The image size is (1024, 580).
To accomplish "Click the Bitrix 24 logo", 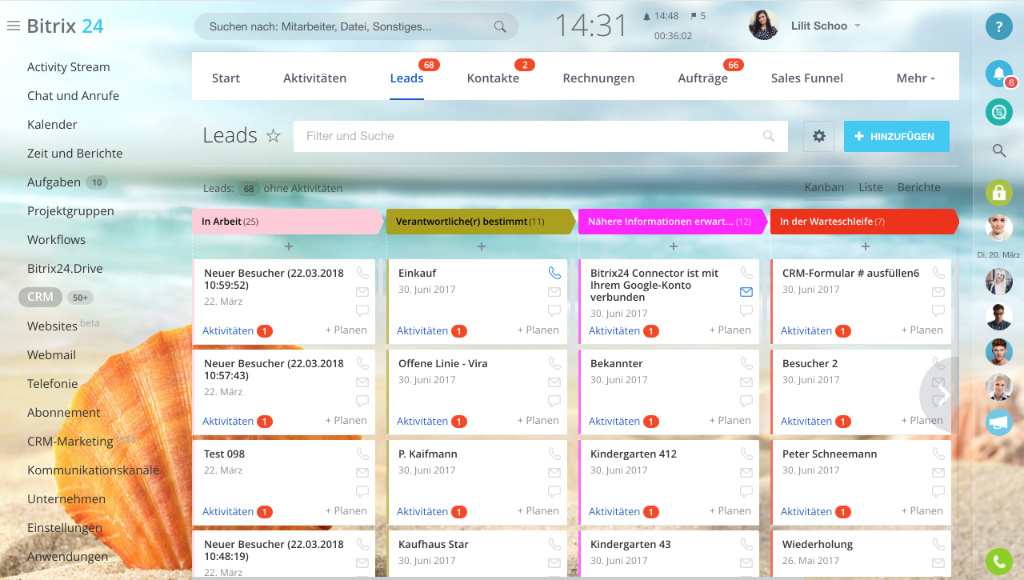I will tap(65, 26).
